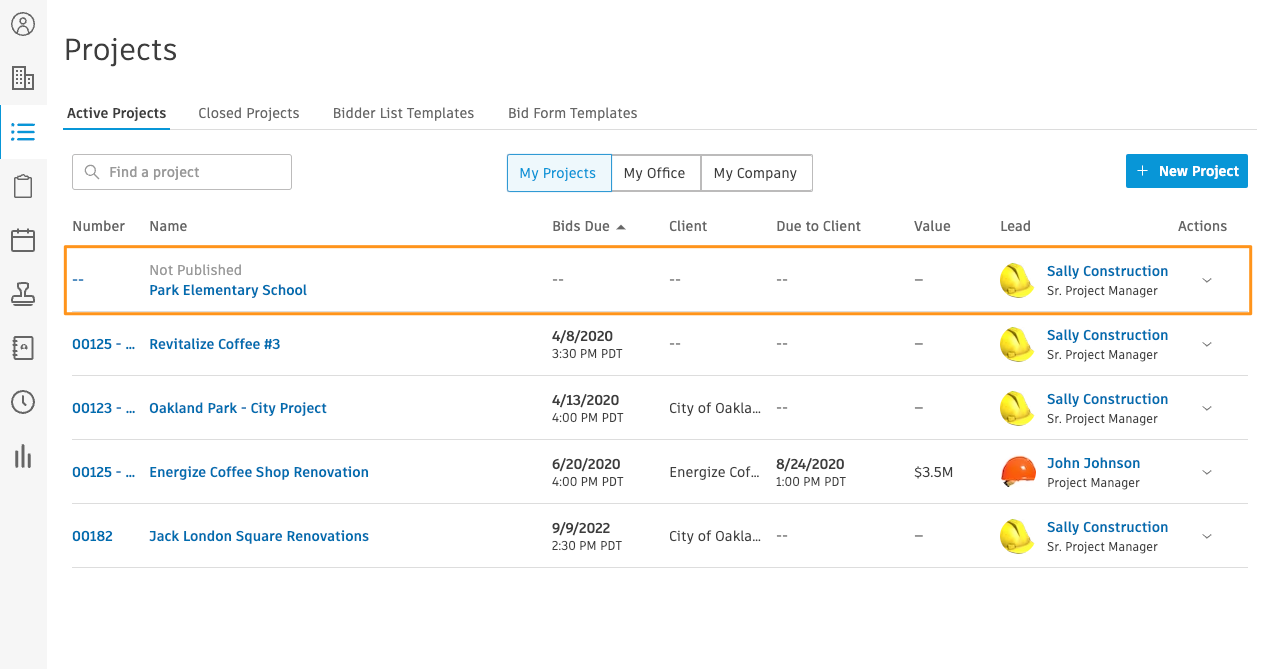Click the stamp icon in sidebar
The height and width of the screenshot is (669, 1270).
click(23, 294)
